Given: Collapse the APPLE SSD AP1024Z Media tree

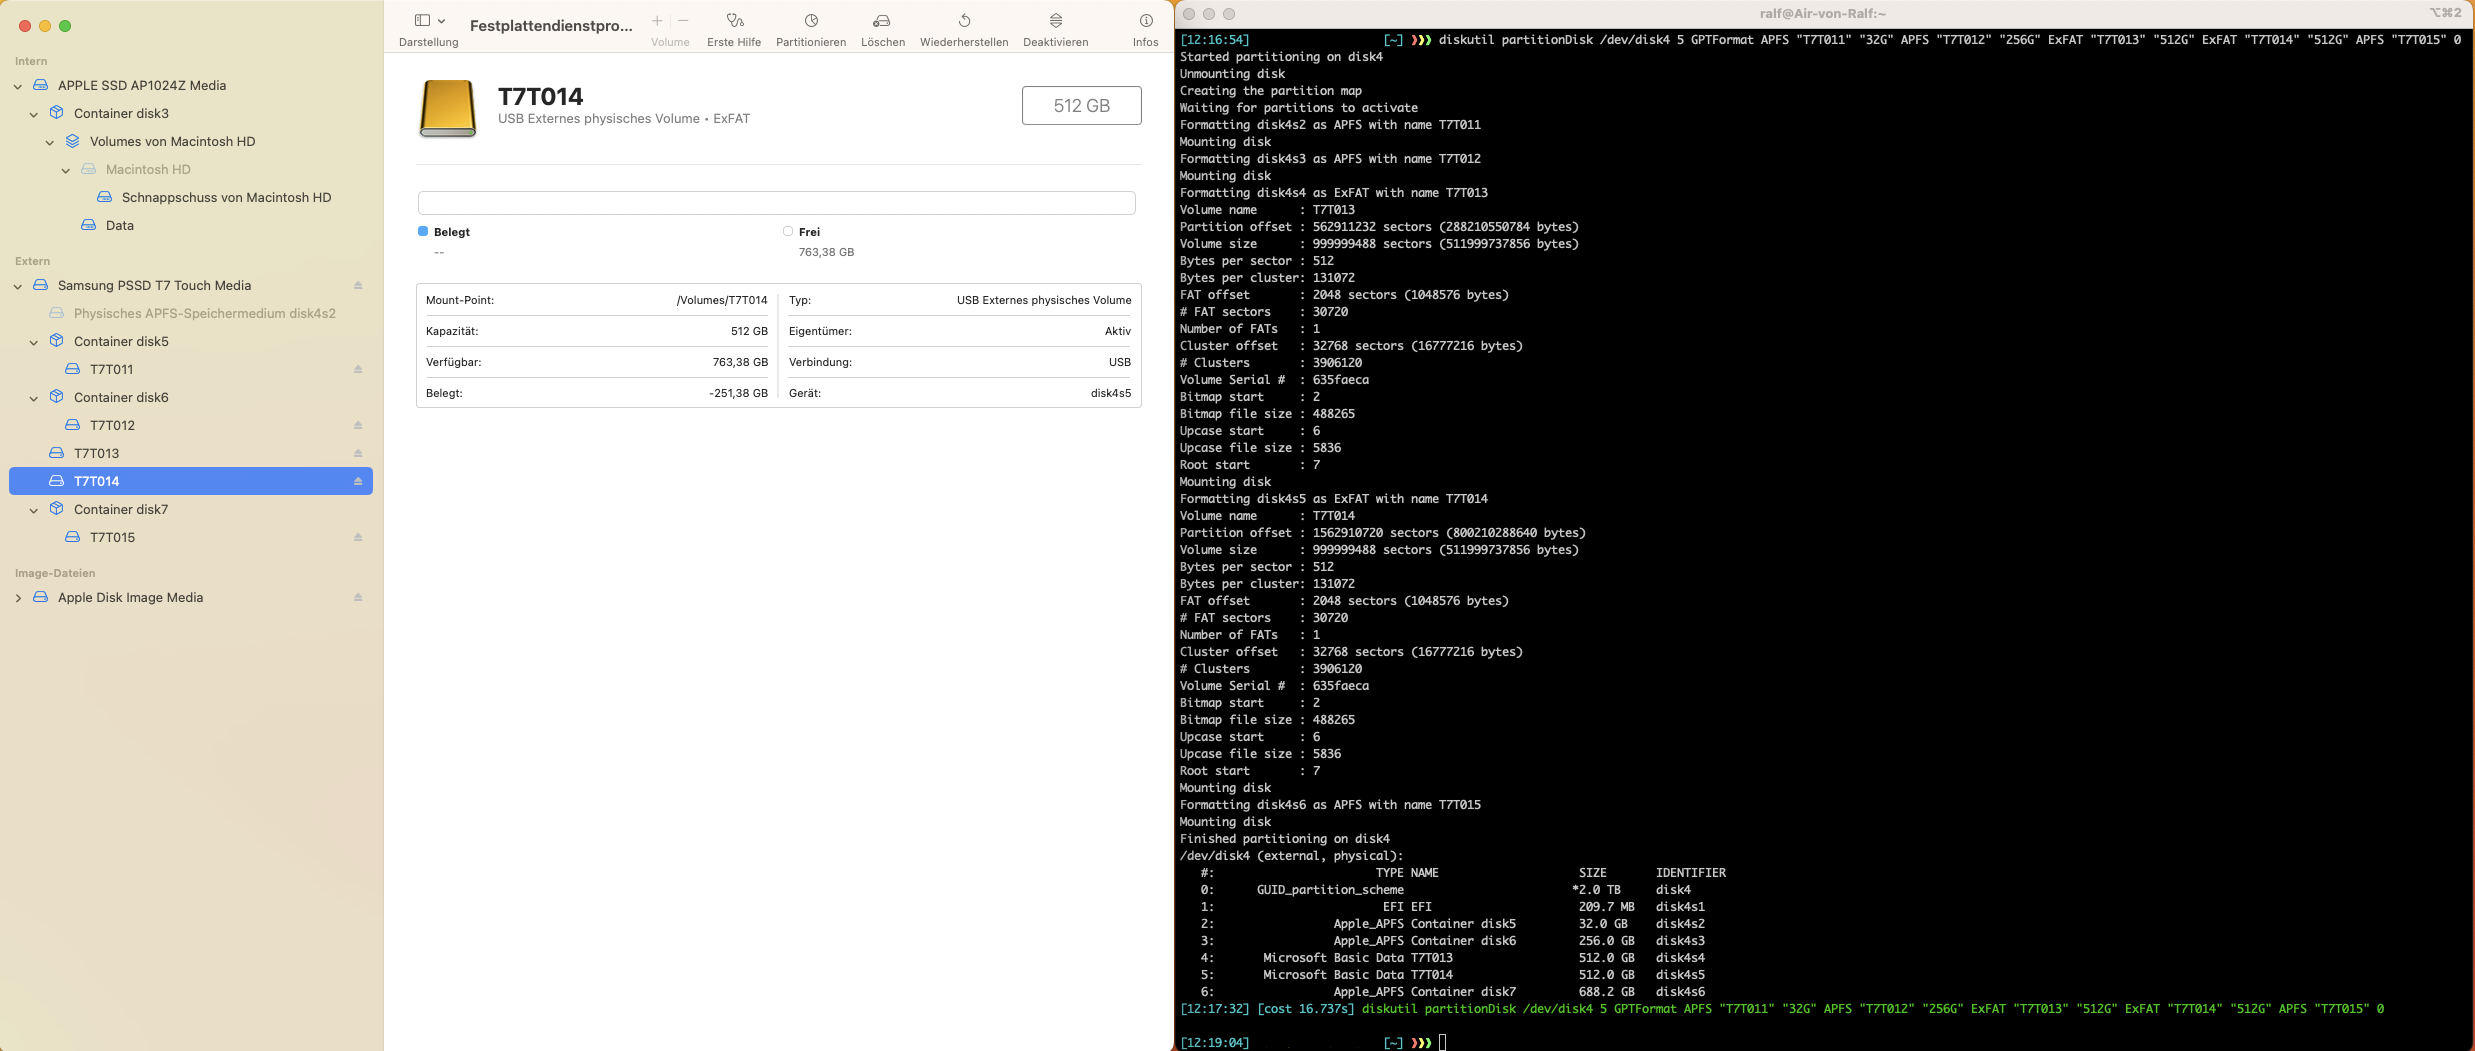Looking at the screenshot, I should pyautogui.click(x=18, y=86).
